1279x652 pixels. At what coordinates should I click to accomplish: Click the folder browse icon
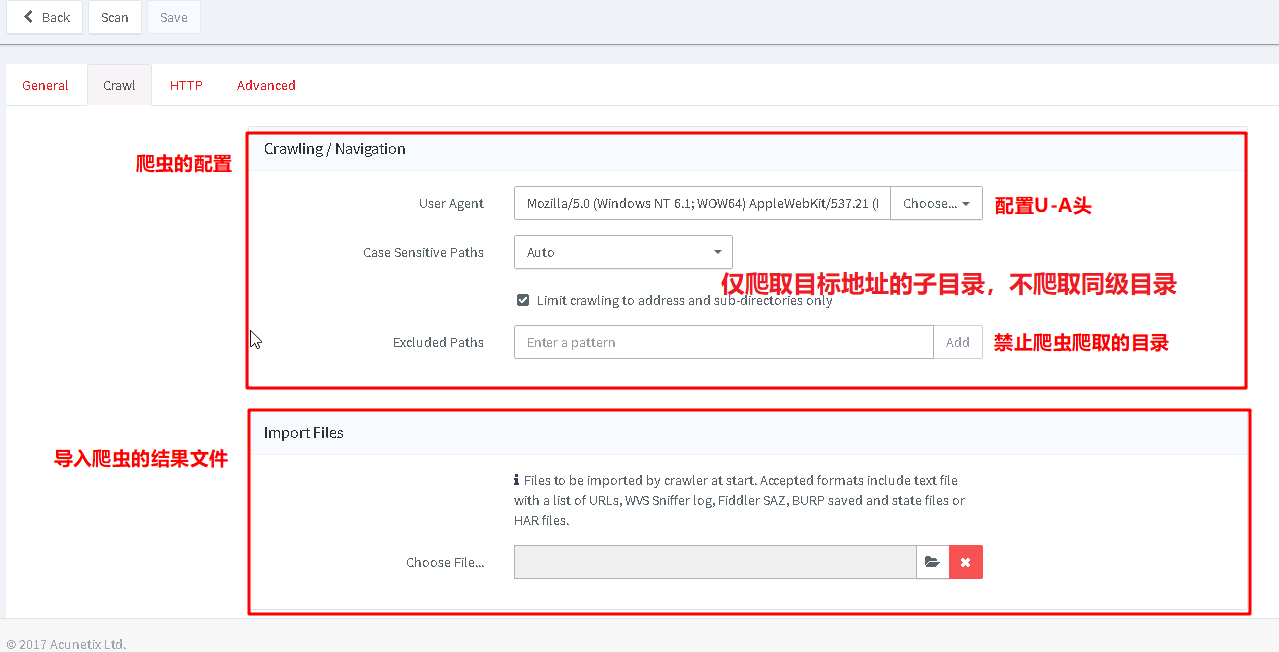[932, 562]
